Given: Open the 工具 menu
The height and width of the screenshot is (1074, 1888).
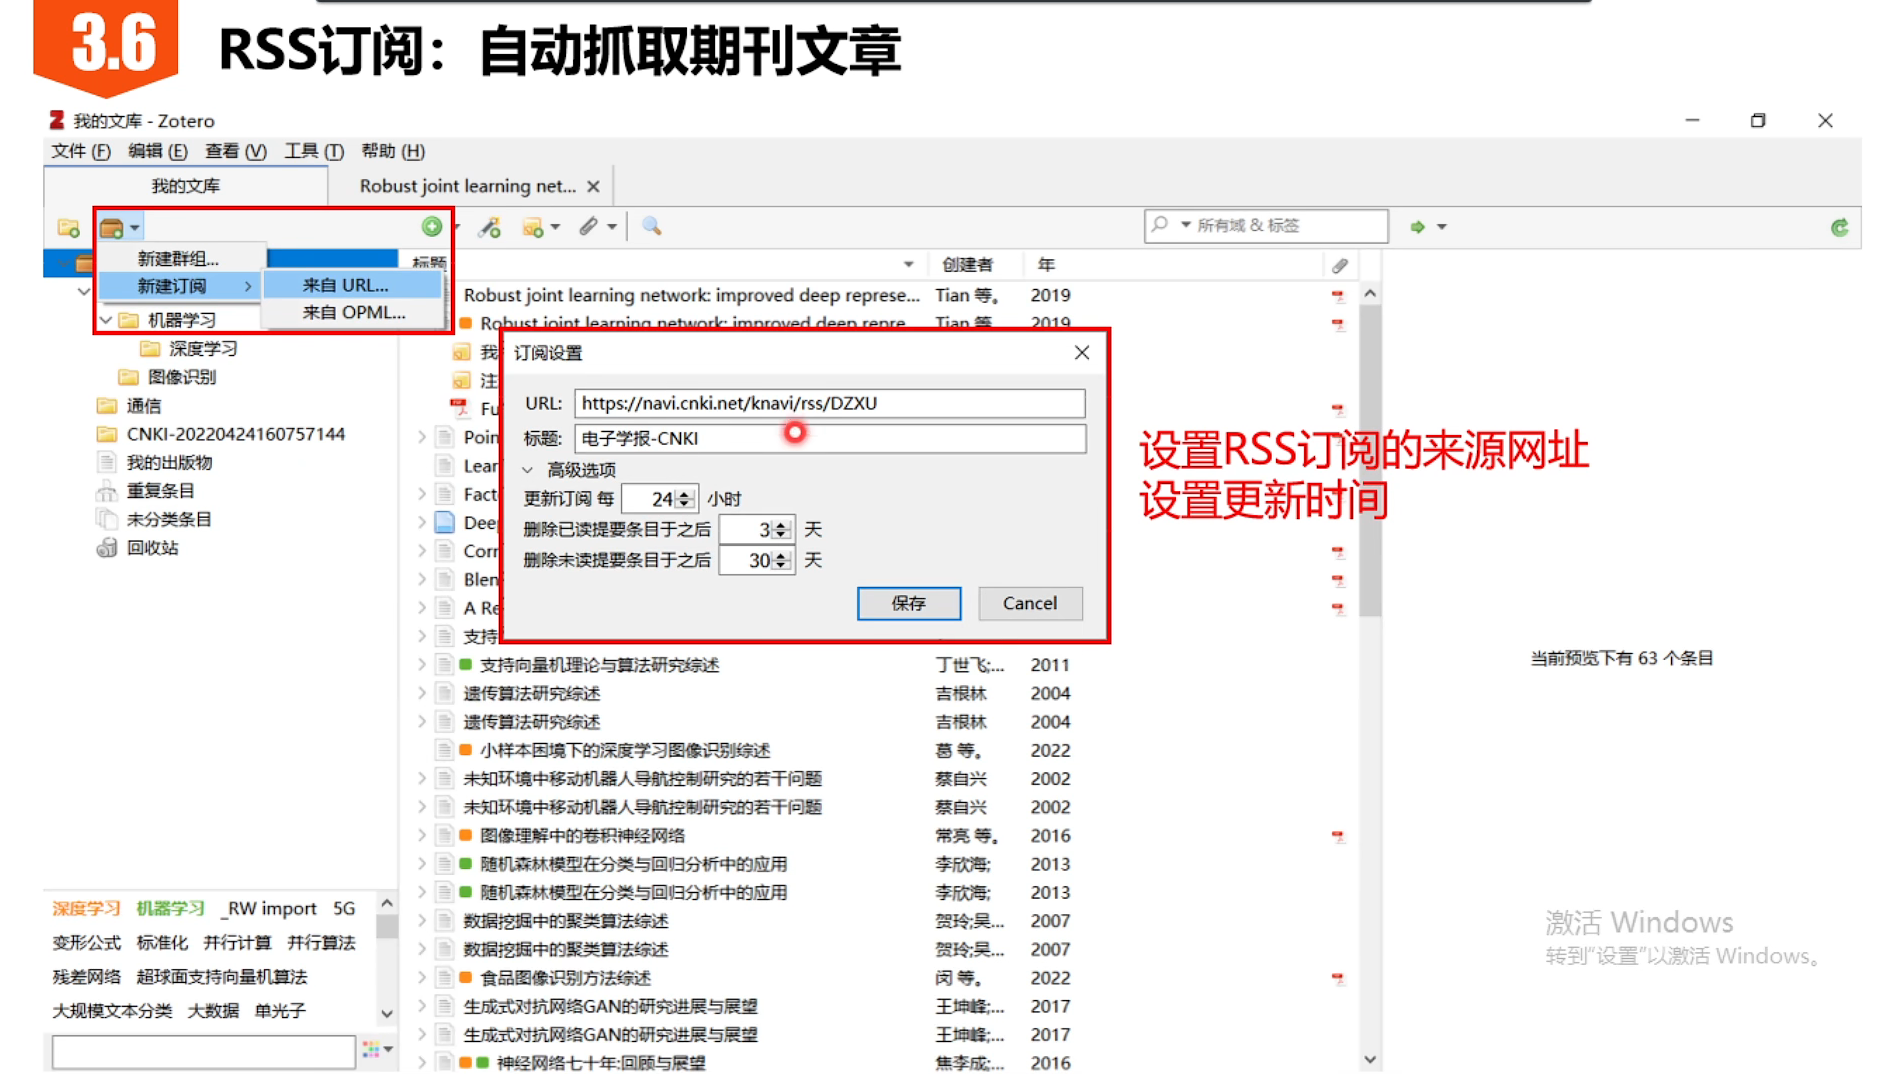Looking at the screenshot, I should 311,151.
